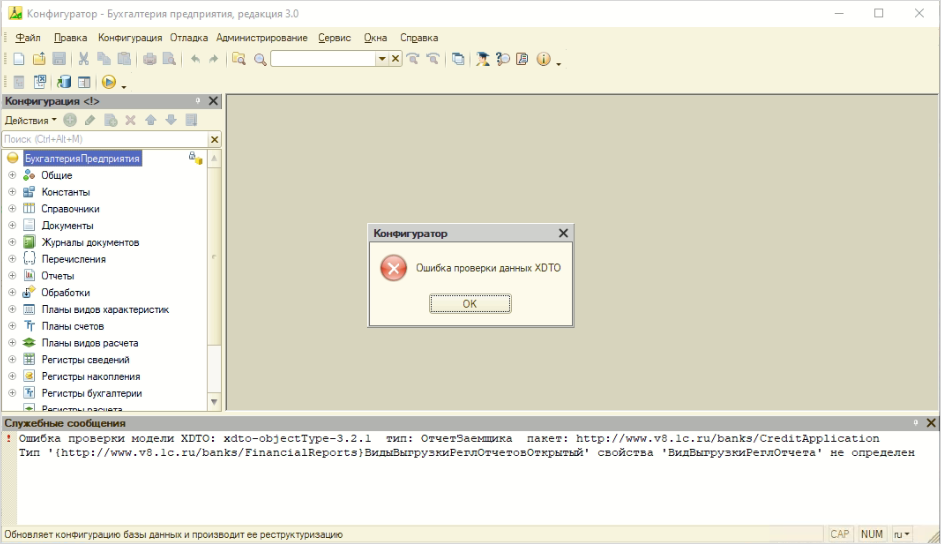This screenshot has width=941, height=544.
Task: Open the dropdown arrow beside play icon
Action: coord(124,86)
